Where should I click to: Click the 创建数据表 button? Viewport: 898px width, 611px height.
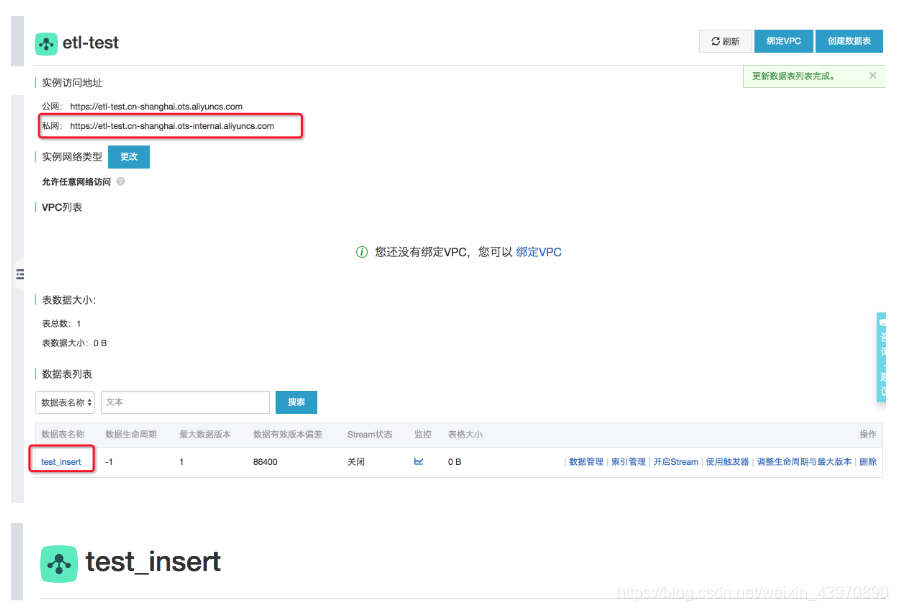(x=849, y=41)
